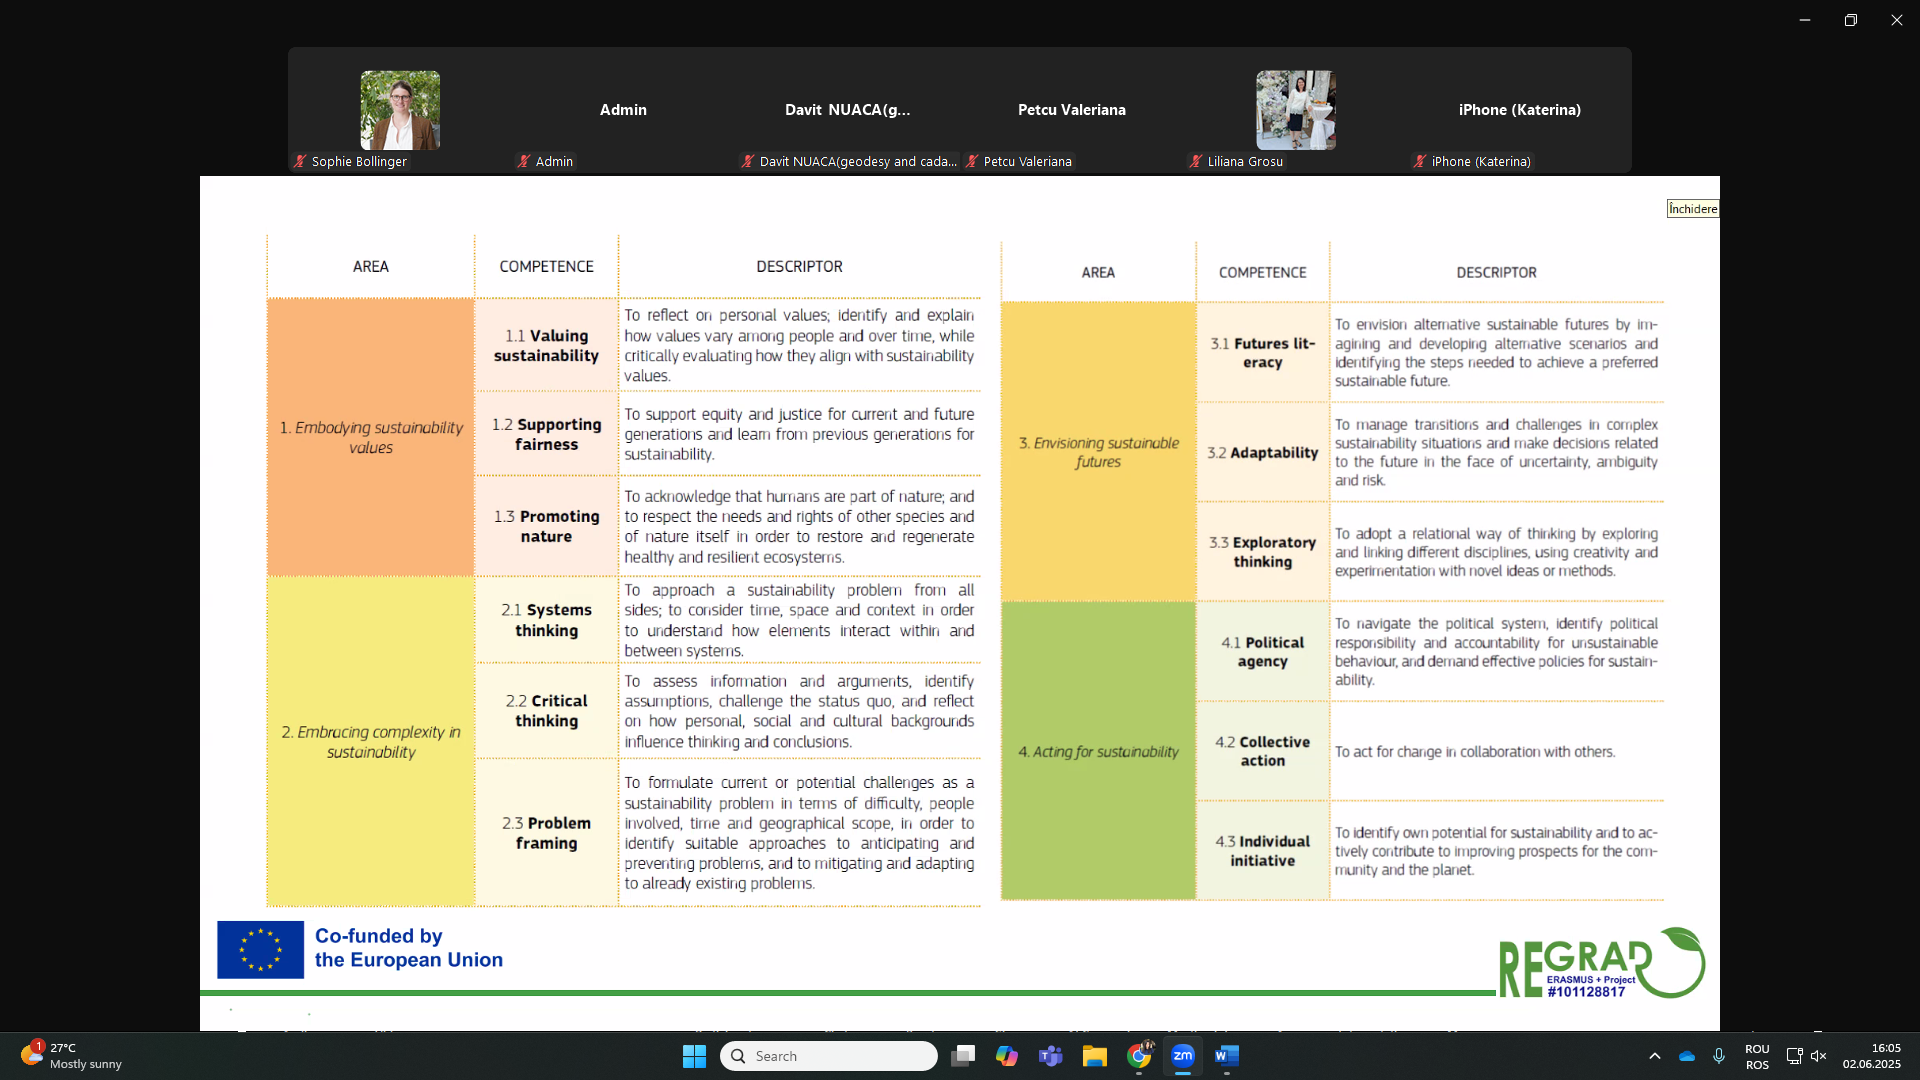Open OneDrive cloud tray icon

pos(1687,1056)
